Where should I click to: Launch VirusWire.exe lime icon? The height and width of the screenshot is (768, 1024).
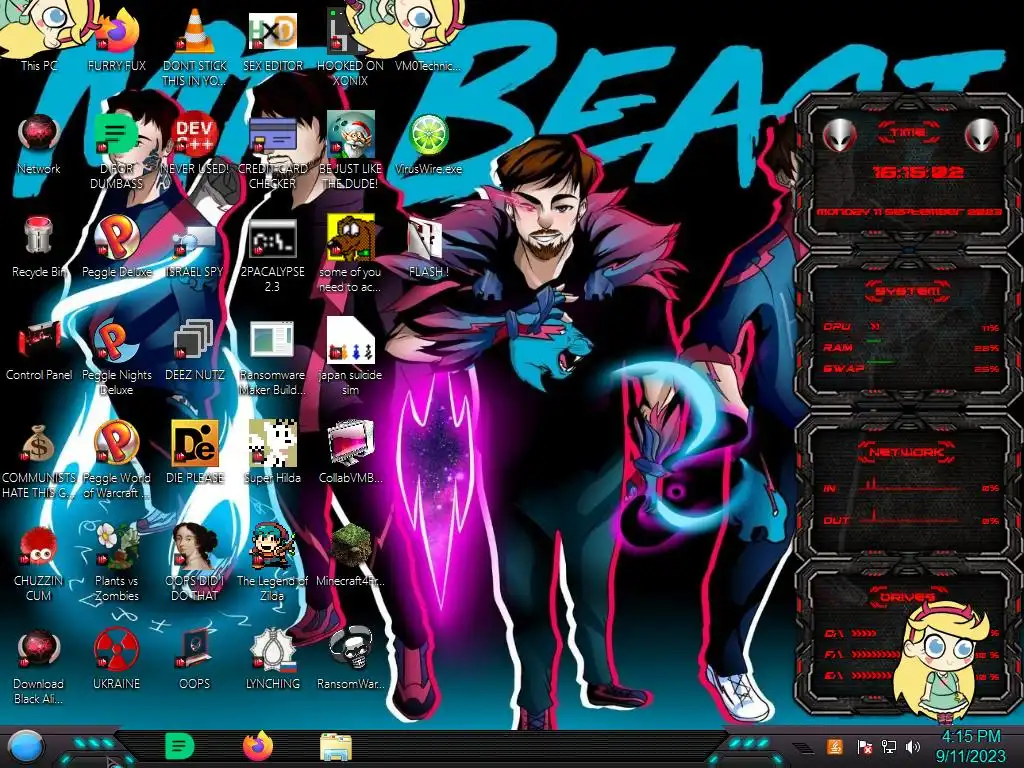(428, 144)
